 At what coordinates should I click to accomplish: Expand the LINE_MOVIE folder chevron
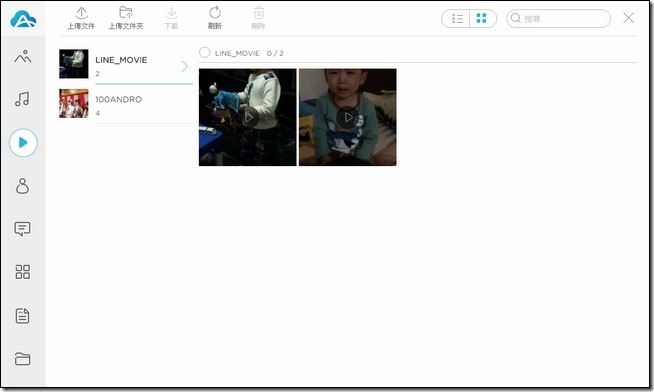(185, 66)
